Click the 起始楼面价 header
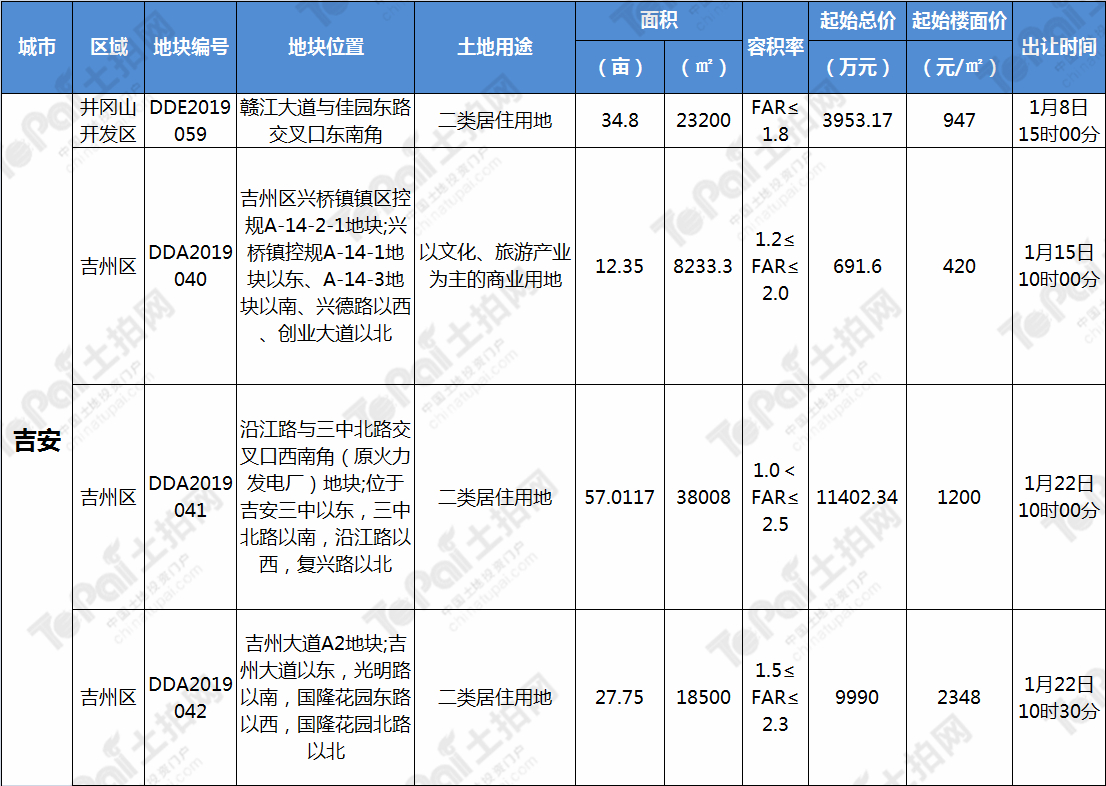 pos(958,46)
